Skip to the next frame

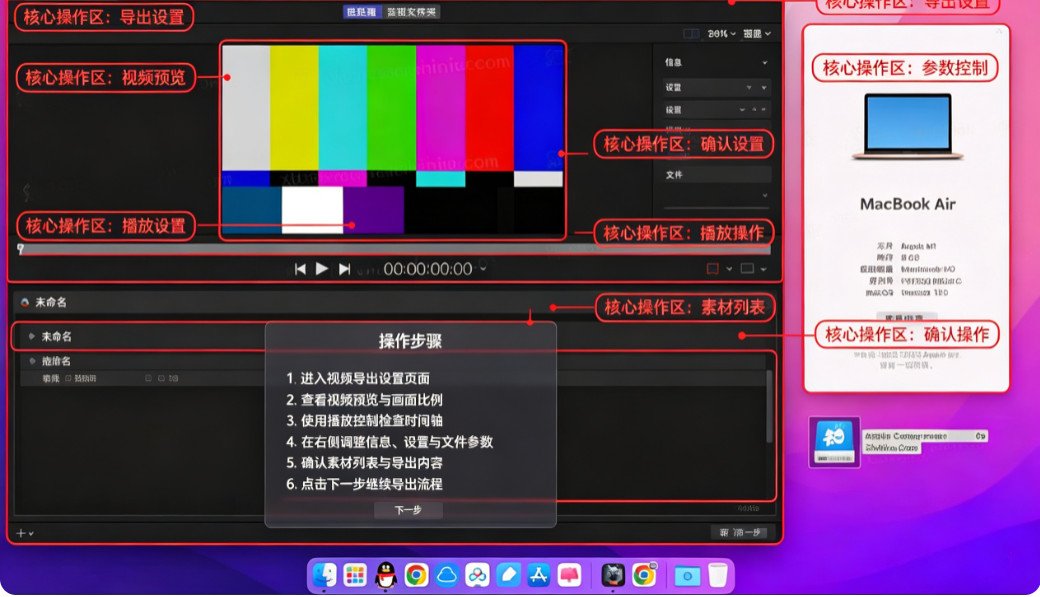pyautogui.click(x=344, y=269)
